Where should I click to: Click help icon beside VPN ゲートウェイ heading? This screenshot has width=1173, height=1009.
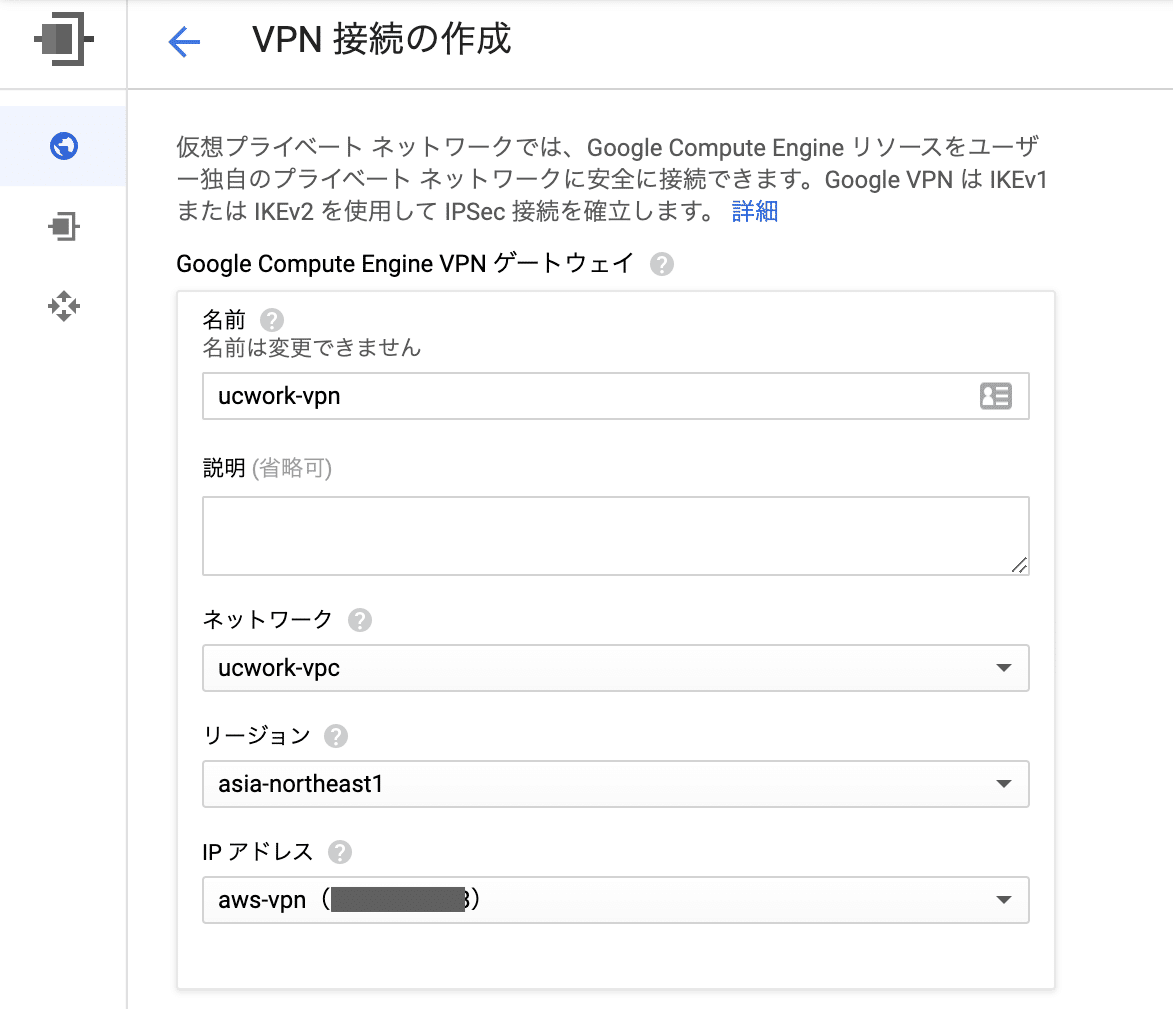[x=661, y=264]
